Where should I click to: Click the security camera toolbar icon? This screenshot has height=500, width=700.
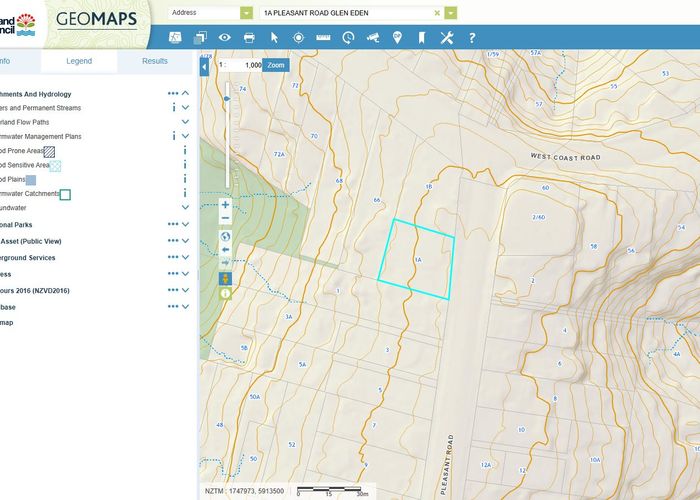click(x=372, y=38)
